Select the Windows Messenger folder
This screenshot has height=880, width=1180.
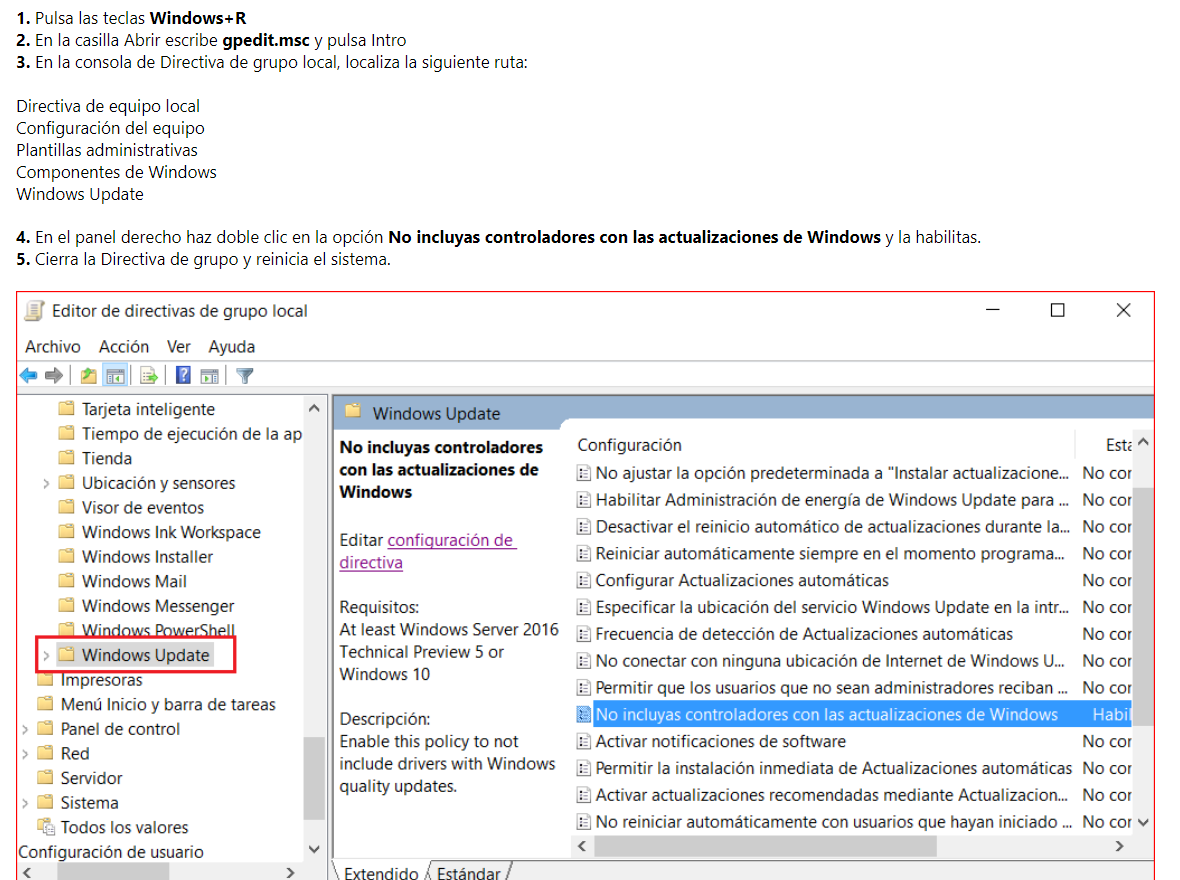(x=158, y=606)
